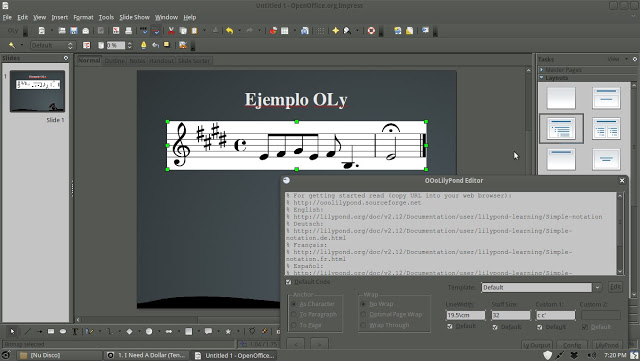Toggle the Default Code checkbox

(289, 282)
